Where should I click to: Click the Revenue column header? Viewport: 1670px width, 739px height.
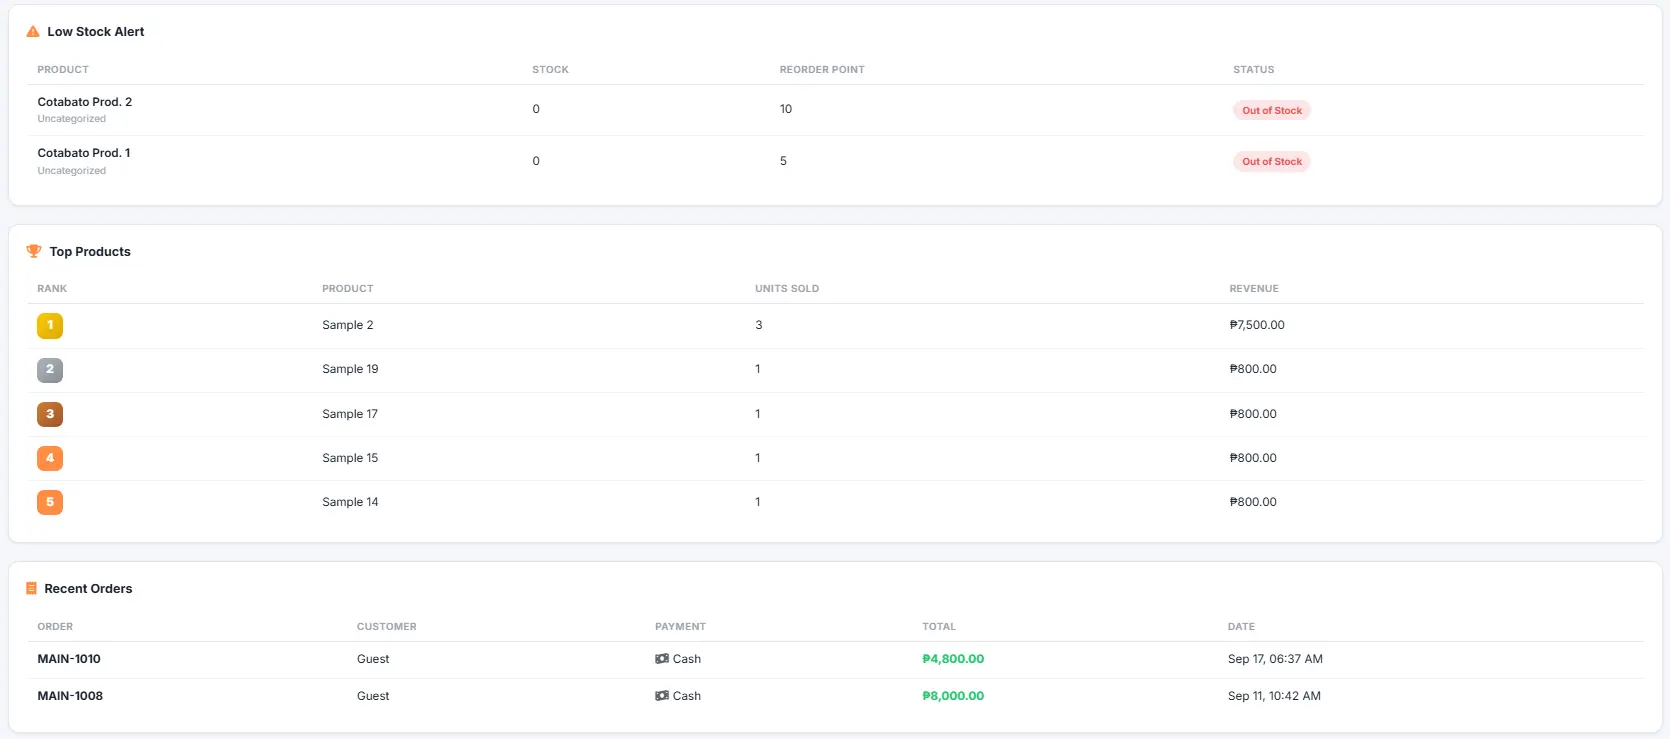(1254, 288)
